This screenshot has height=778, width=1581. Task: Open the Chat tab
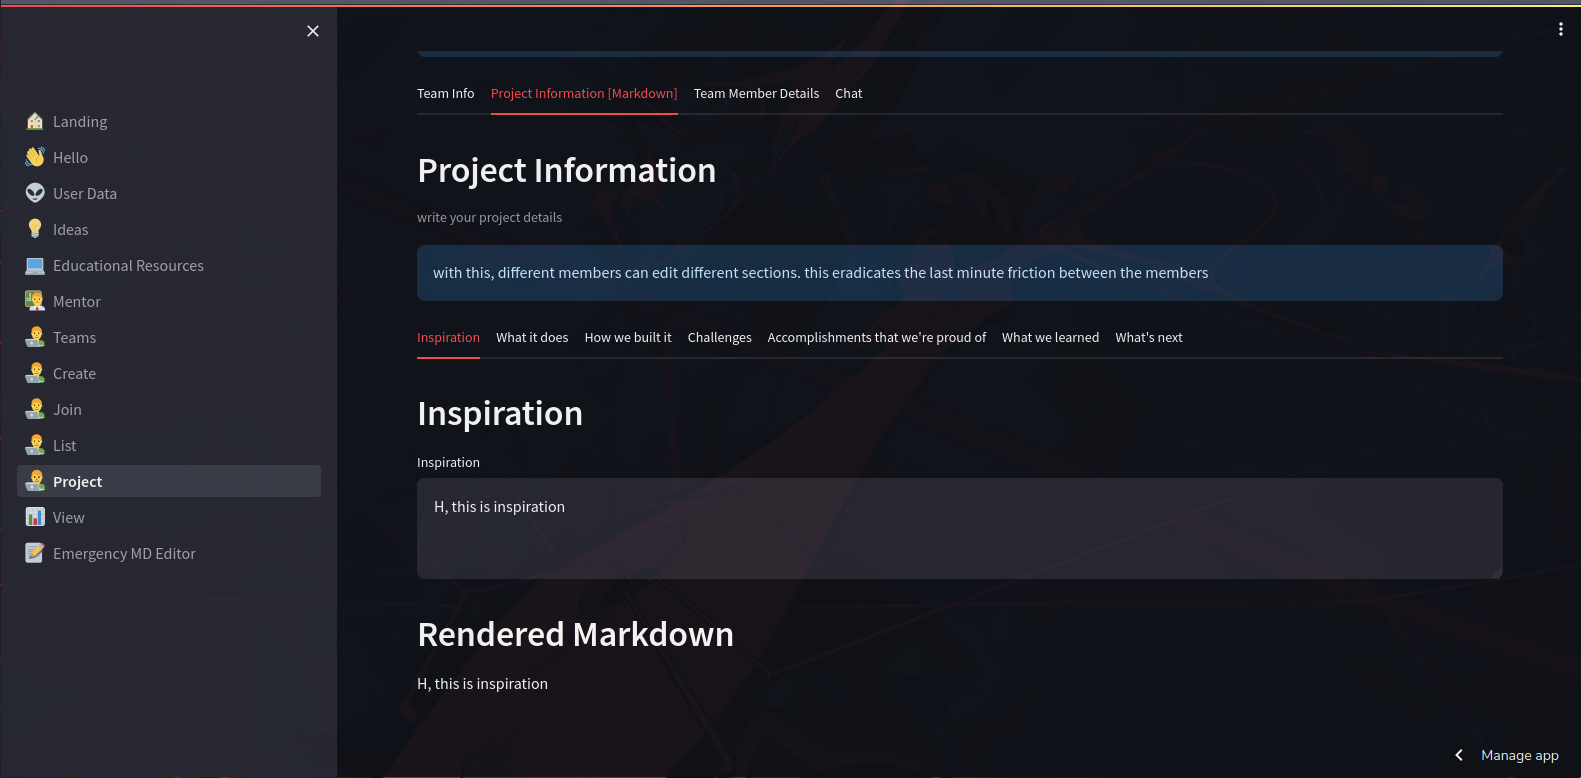point(848,93)
